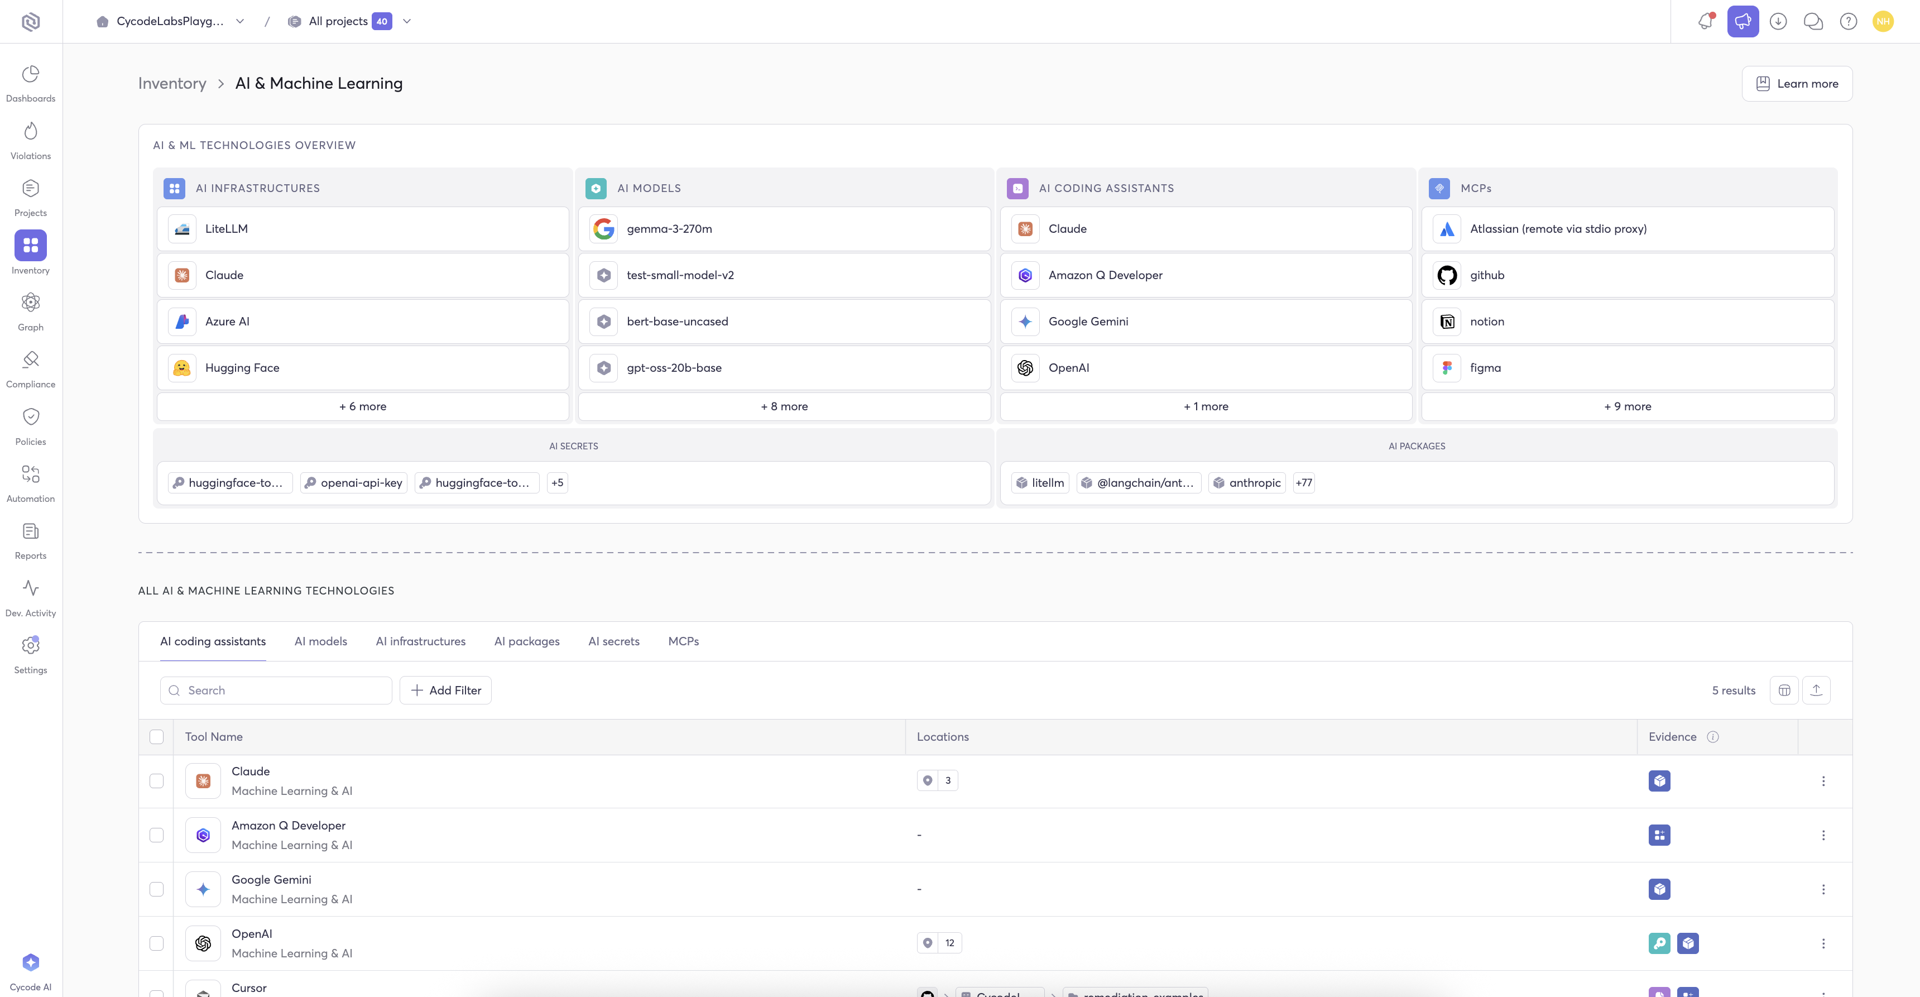Click the Learn more button

coord(1796,84)
